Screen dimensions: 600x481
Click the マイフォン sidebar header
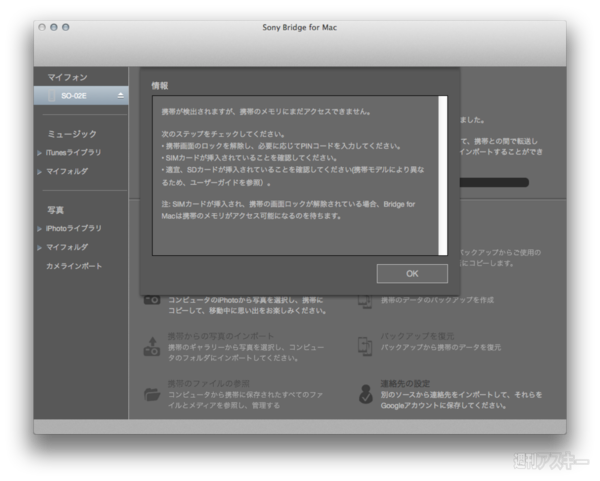click(67, 77)
